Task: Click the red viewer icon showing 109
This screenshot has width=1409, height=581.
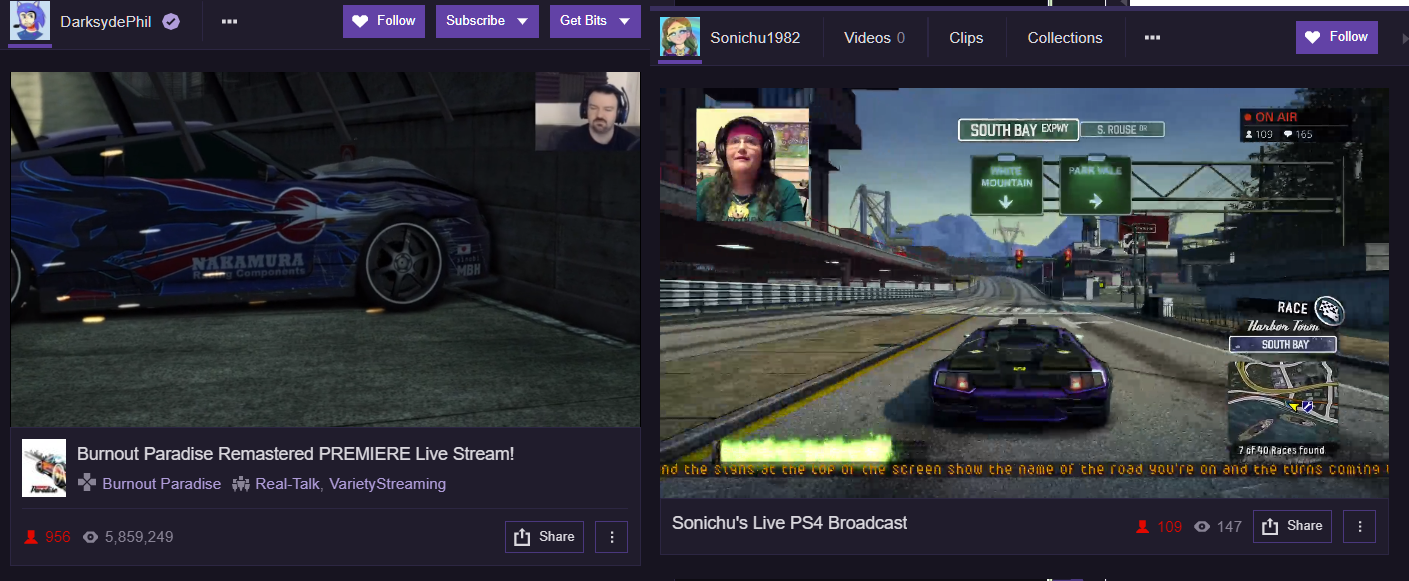Action: tap(1143, 526)
